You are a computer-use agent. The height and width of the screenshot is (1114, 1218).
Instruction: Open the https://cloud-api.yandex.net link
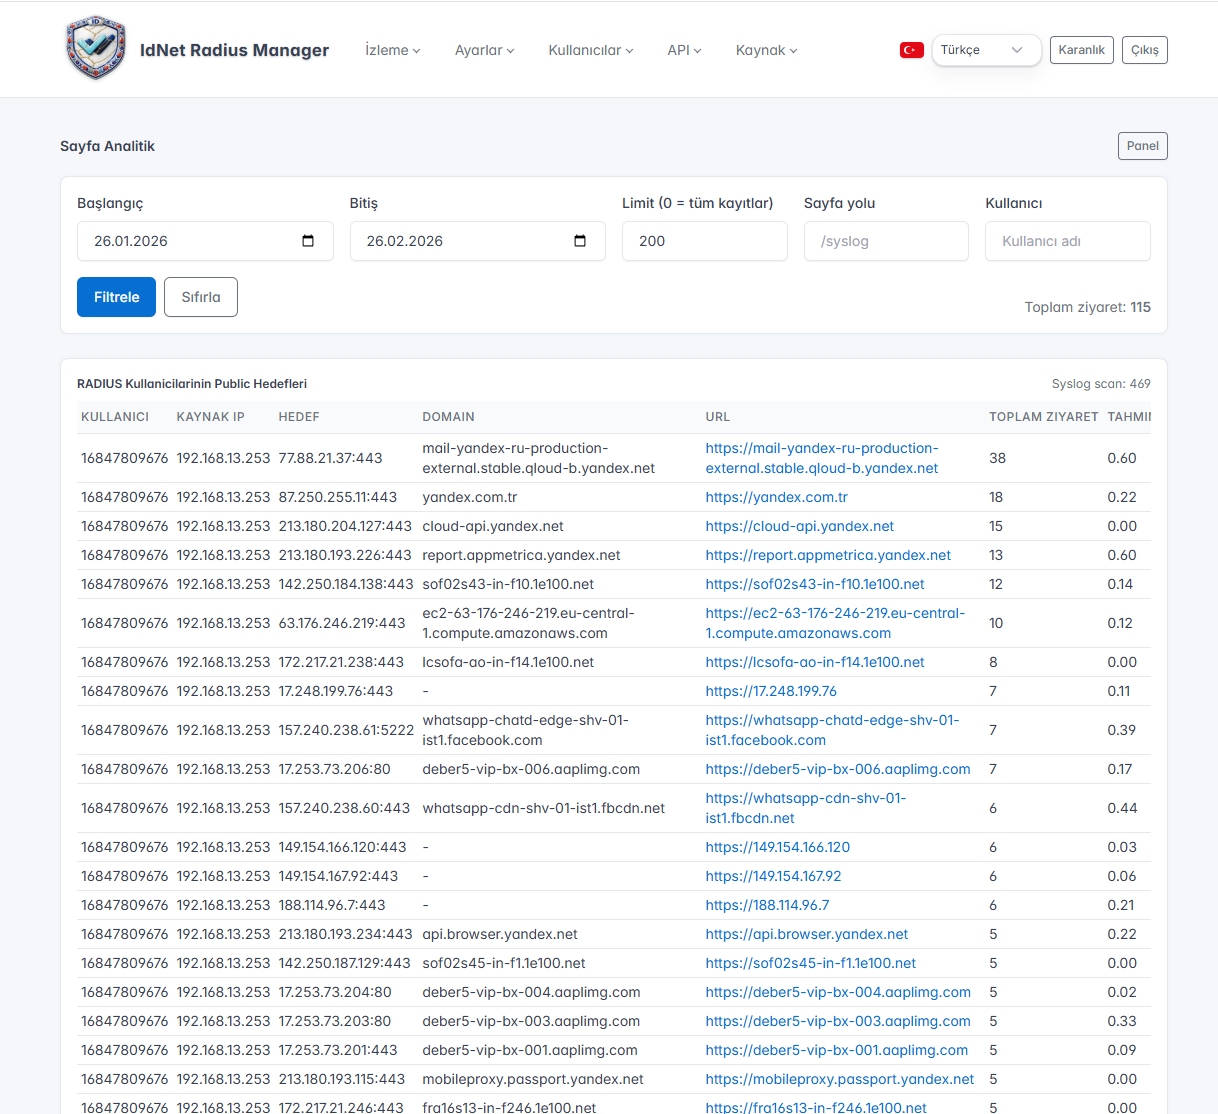click(x=799, y=526)
